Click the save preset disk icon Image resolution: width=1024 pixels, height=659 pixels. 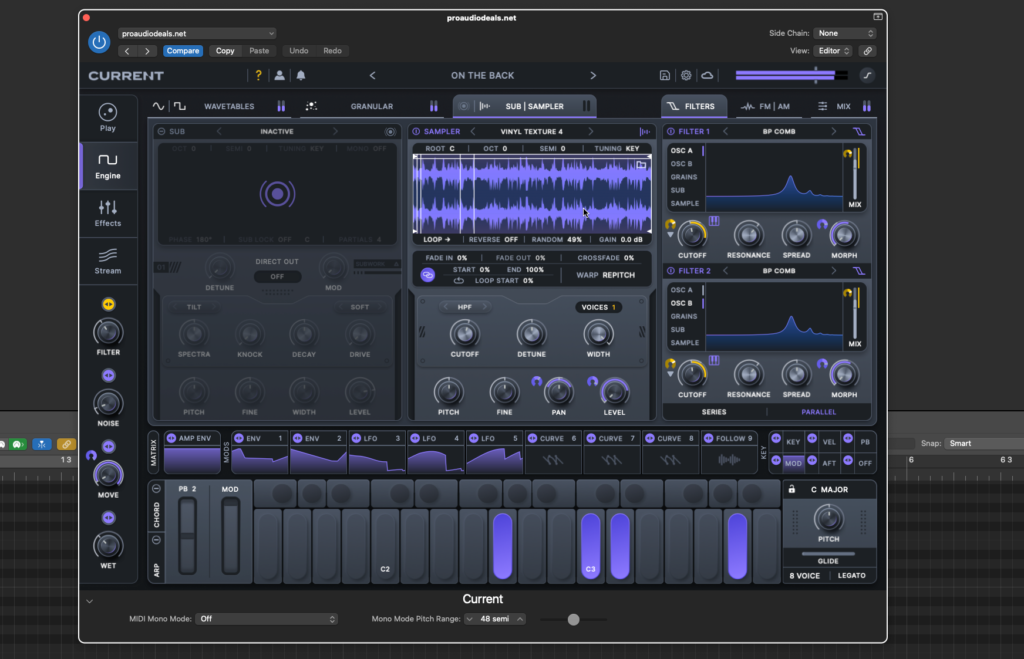(664, 75)
